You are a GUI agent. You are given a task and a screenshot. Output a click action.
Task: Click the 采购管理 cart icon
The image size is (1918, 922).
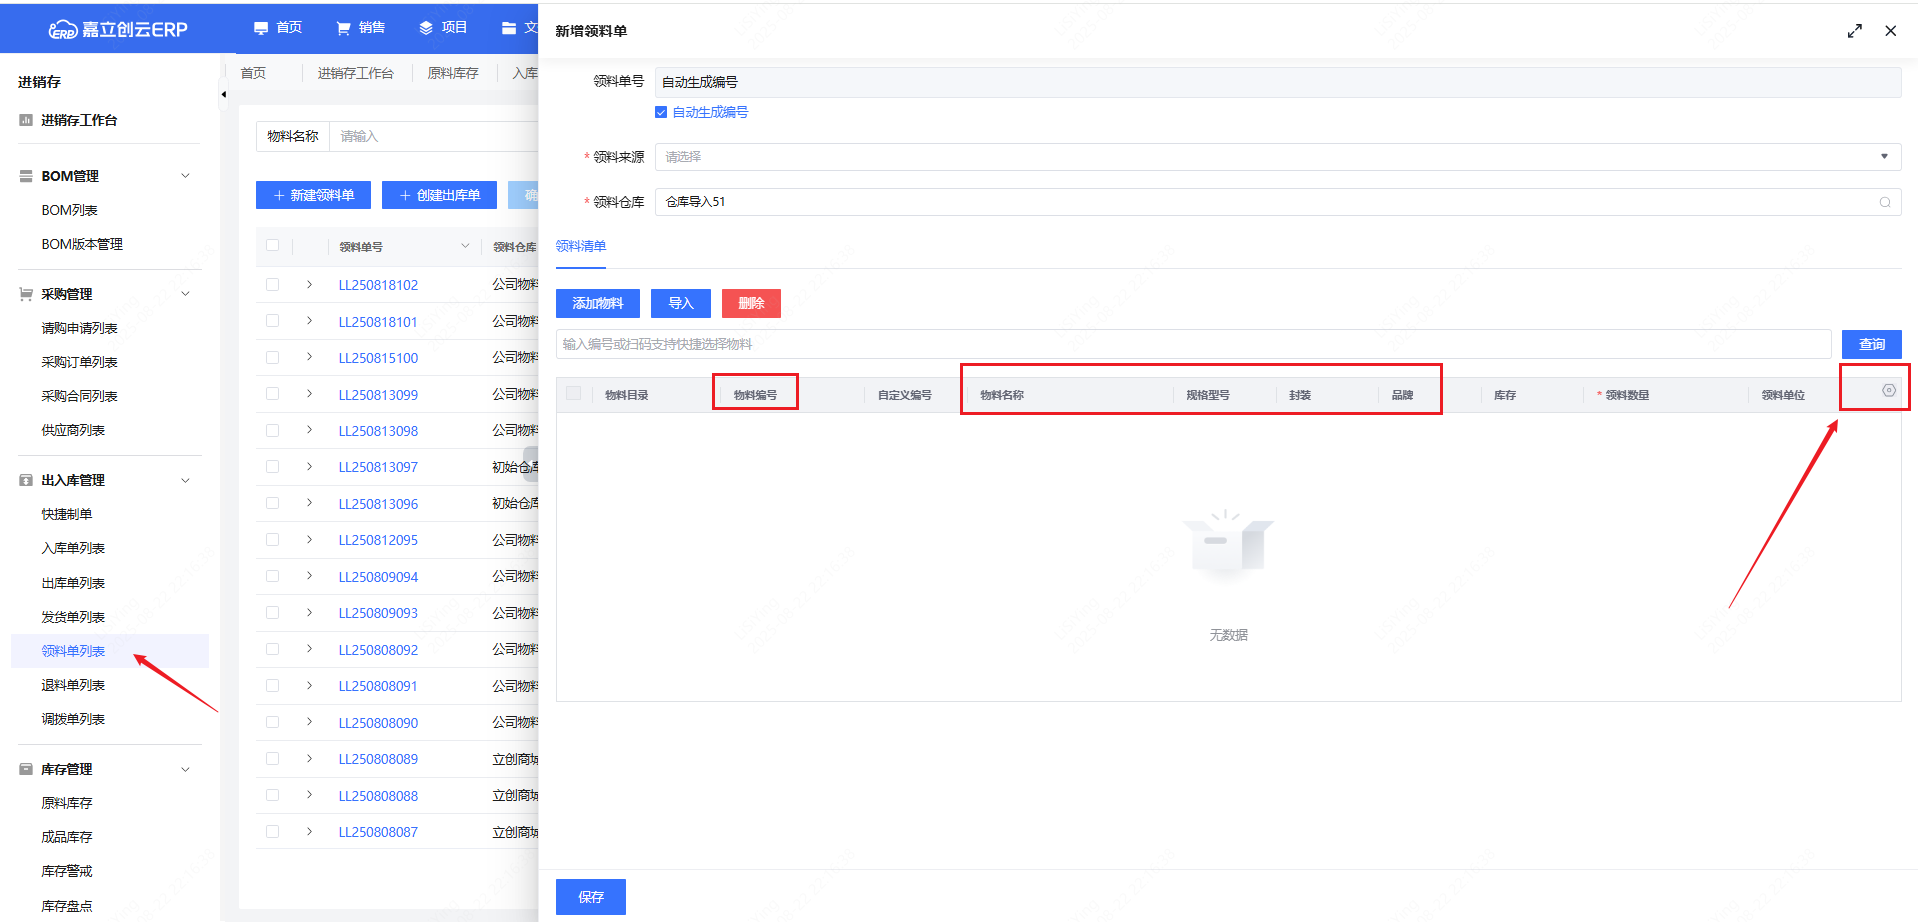(26, 294)
